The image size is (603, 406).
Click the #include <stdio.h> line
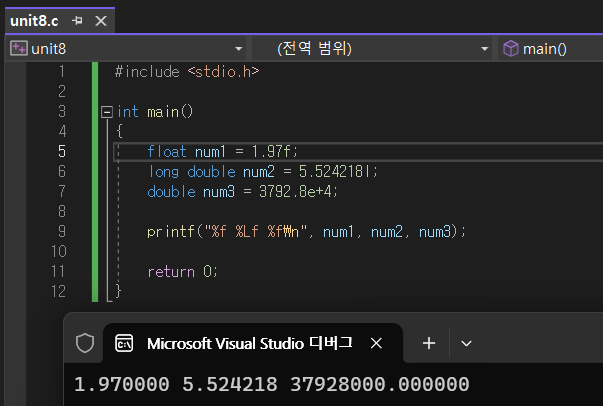pyautogui.click(x=187, y=72)
